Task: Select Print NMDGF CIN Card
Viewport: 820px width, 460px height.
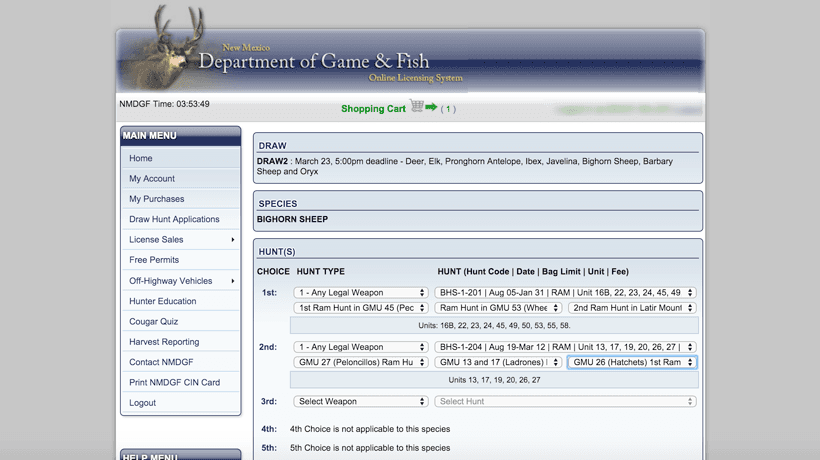Action: click(x=174, y=383)
